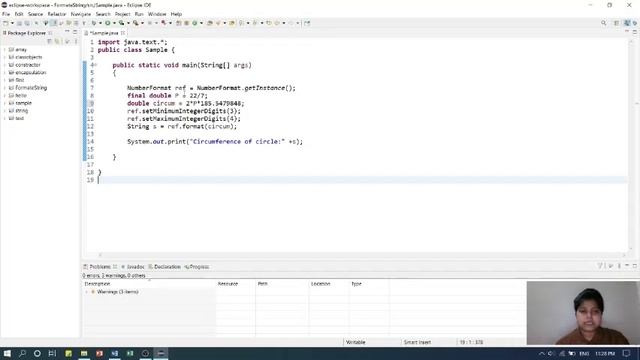Screen dimensions: 640x360
Task: Open the Run menu
Action: [139, 14]
